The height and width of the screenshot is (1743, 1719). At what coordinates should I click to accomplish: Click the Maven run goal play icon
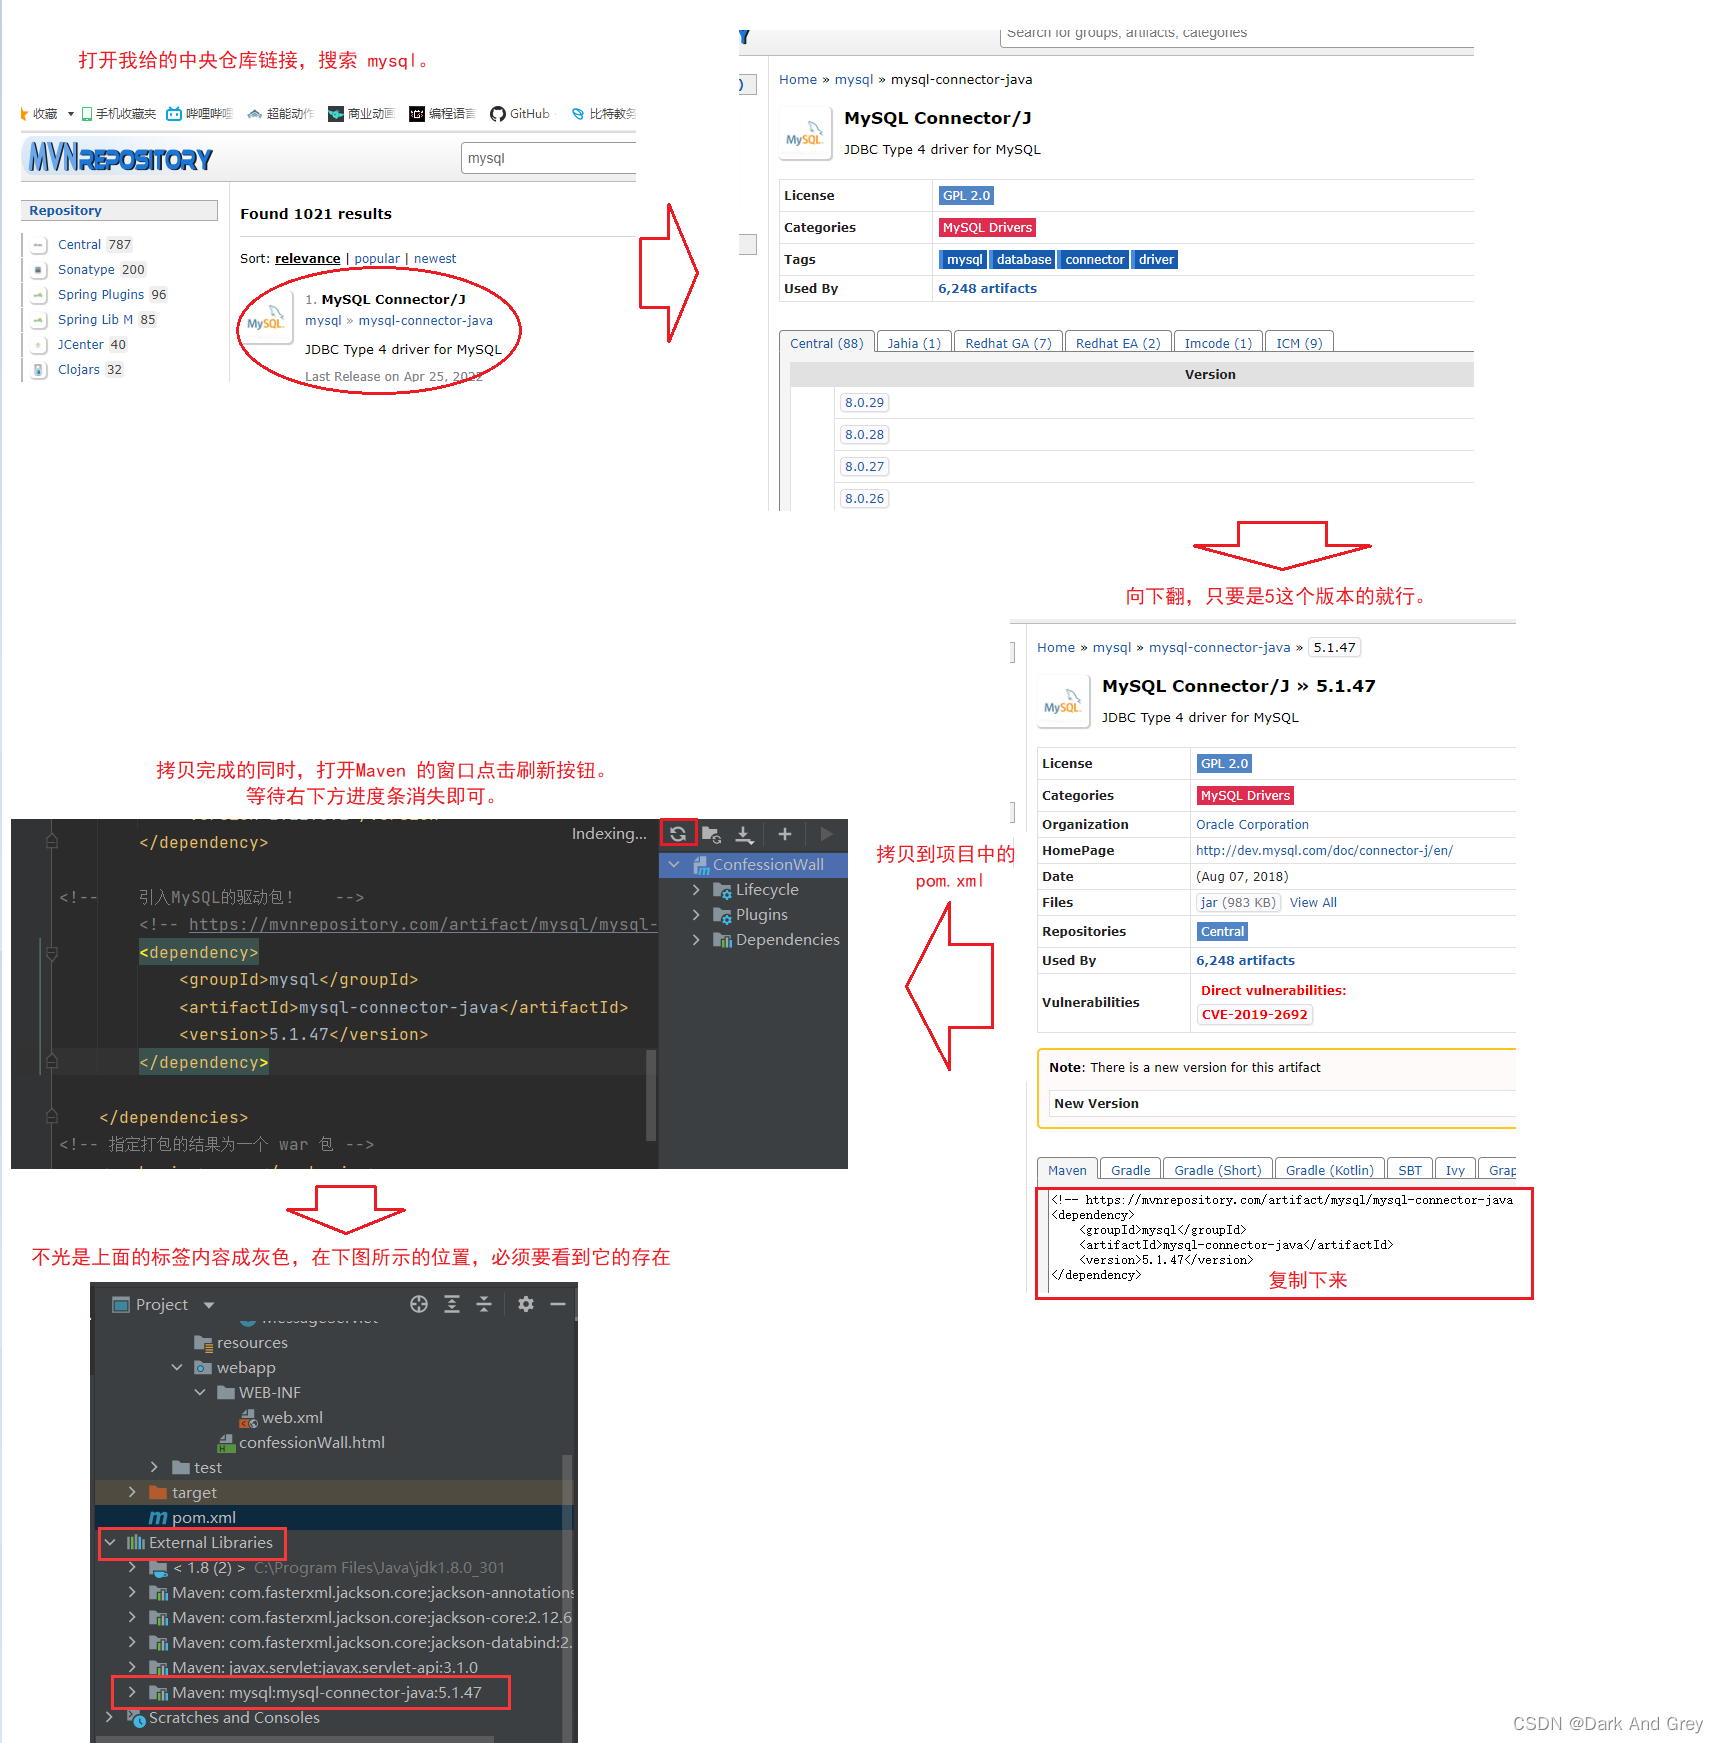tap(826, 834)
